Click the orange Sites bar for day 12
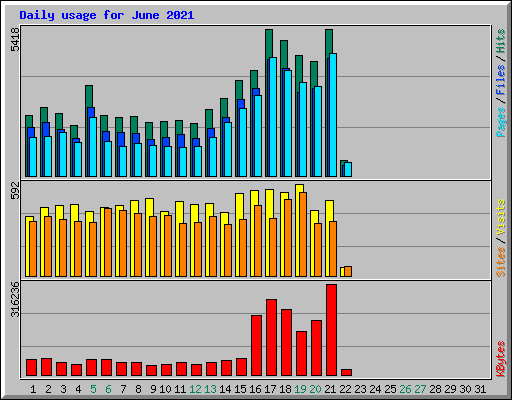This screenshot has width=512, height=400. point(198,249)
